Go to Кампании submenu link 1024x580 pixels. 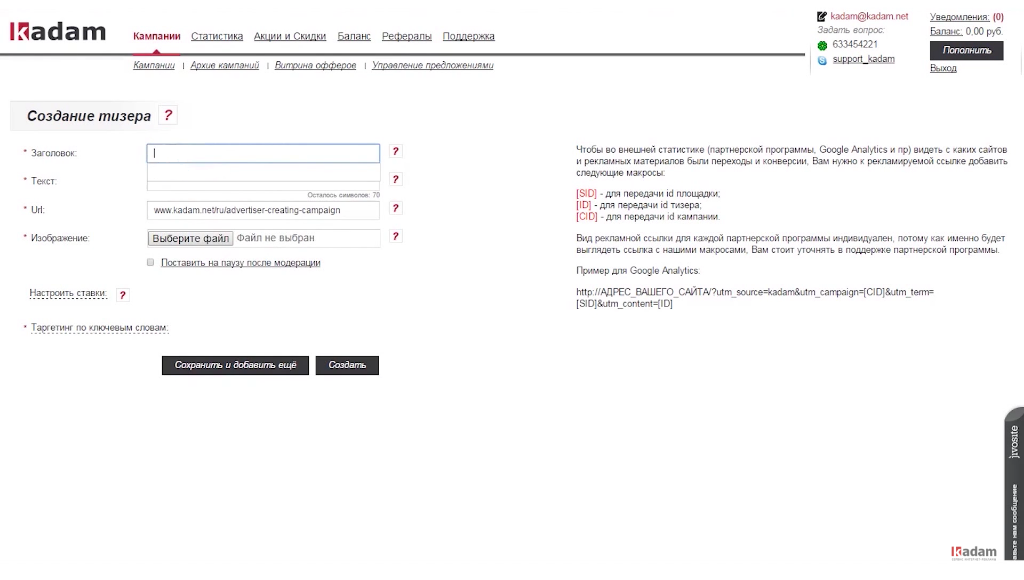point(154,65)
